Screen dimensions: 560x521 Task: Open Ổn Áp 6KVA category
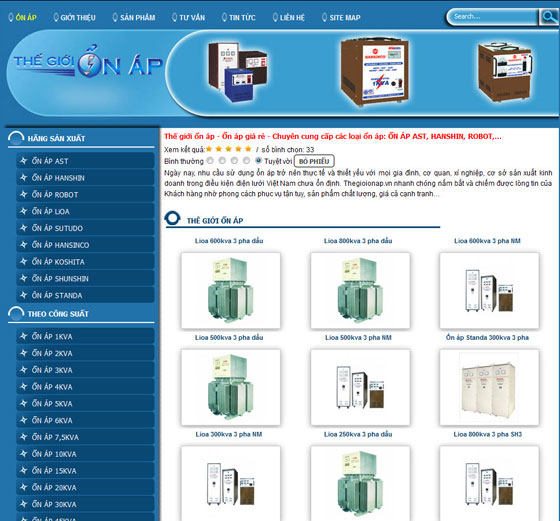[85, 420]
